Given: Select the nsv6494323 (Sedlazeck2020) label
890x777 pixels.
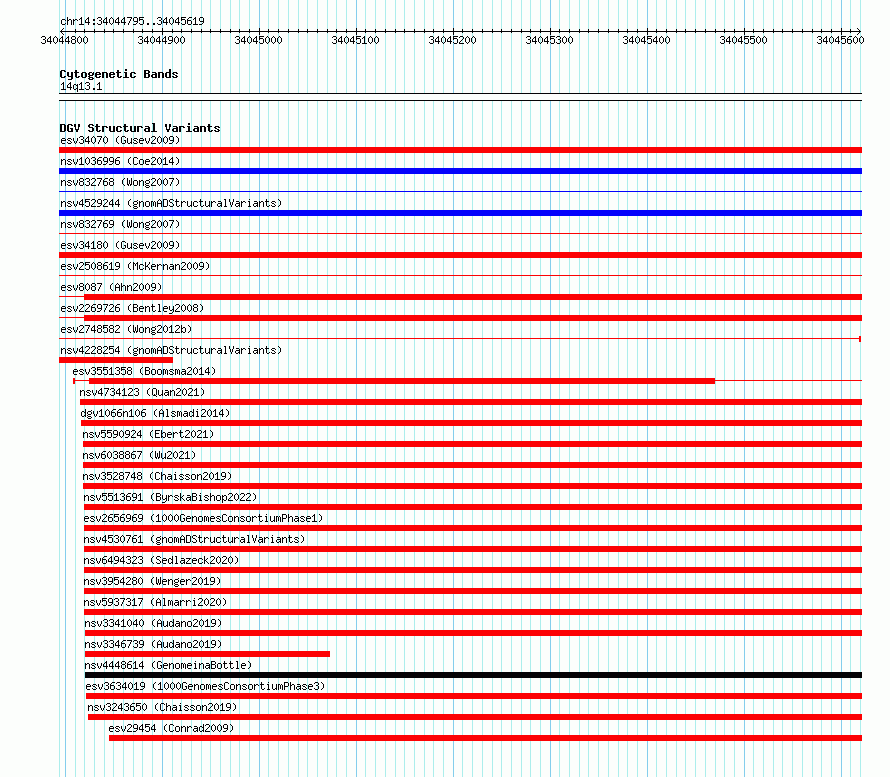Looking at the screenshot, I should (161, 560).
